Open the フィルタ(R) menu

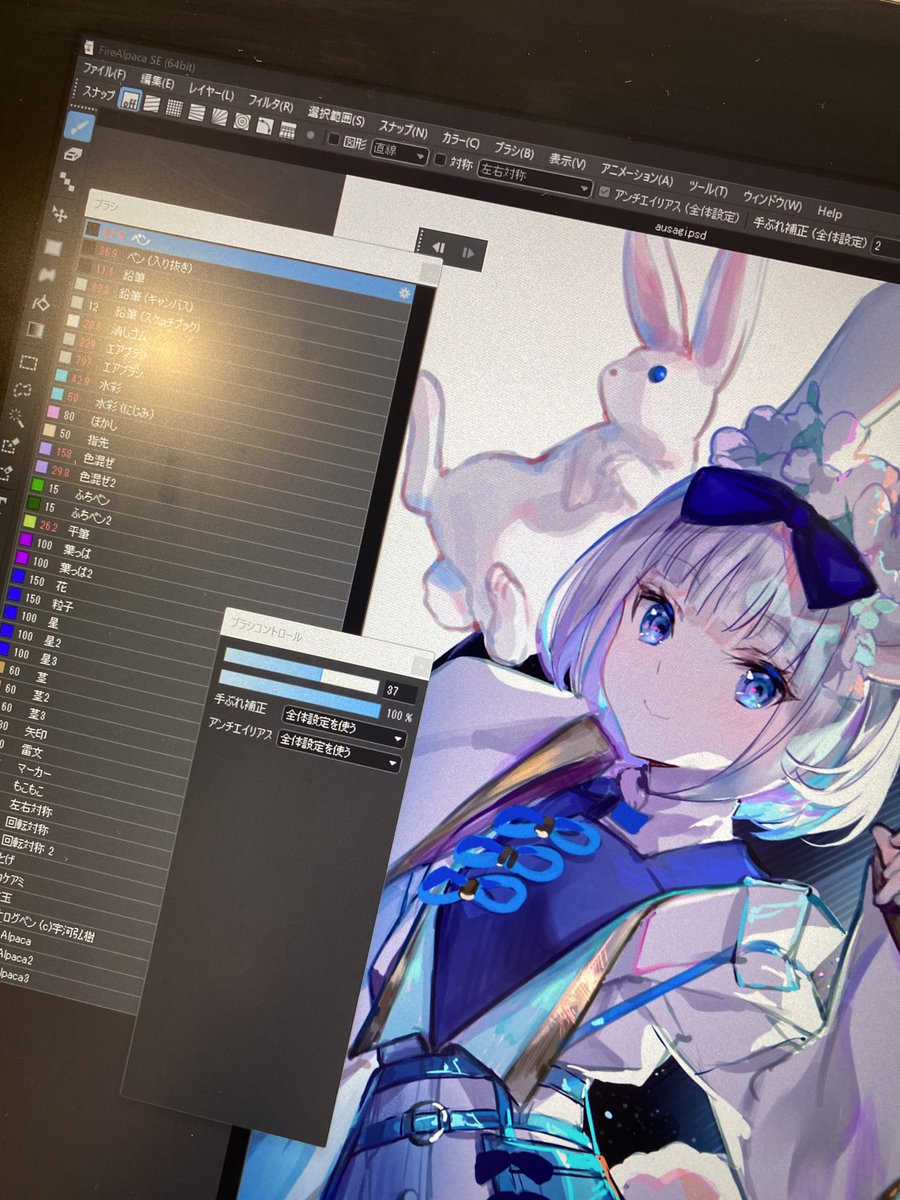(270, 106)
